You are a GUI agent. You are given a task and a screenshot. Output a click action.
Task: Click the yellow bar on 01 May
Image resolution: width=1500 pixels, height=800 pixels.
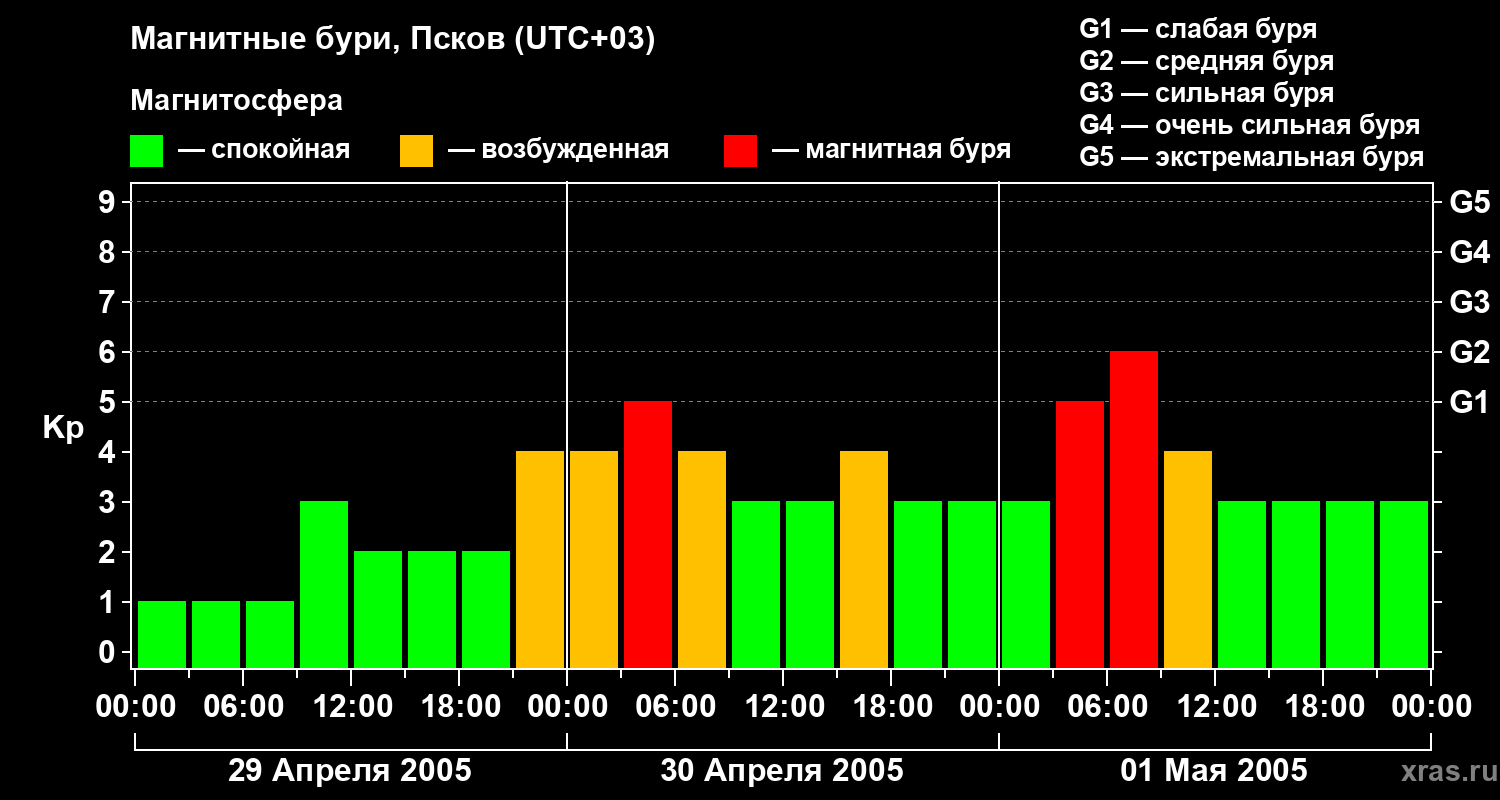(x=1188, y=559)
